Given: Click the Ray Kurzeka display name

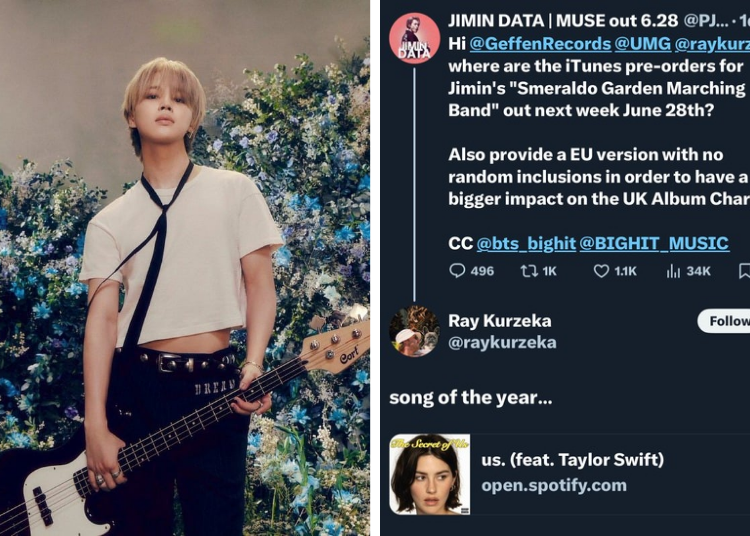Looking at the screenshot, I should [x=499, y=320].
